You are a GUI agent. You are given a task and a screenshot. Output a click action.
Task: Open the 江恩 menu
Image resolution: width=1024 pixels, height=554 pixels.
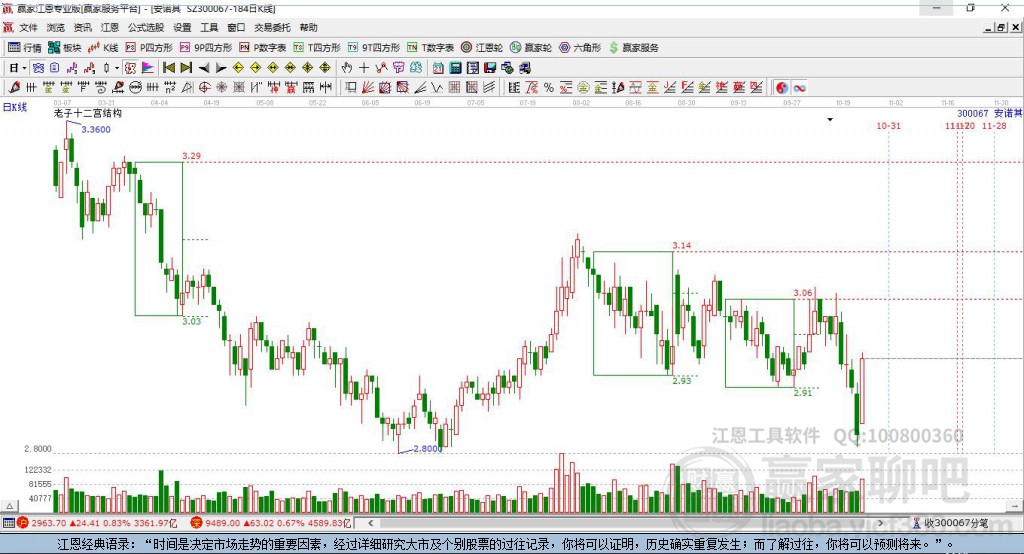click(x=110, y=27)
